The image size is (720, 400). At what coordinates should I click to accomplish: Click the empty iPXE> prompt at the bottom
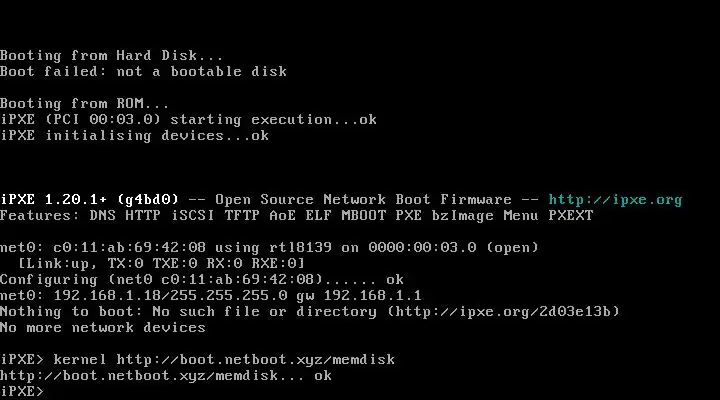click(x=22, y=391)
